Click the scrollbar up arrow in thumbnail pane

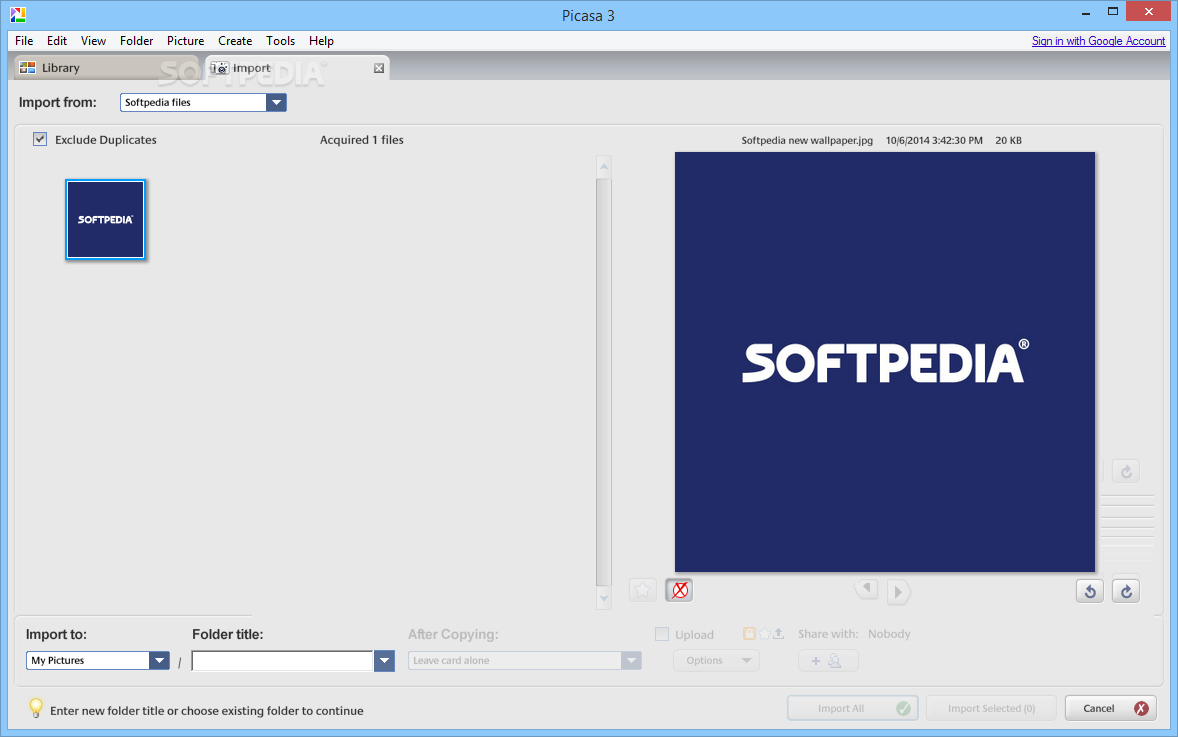point(603,167)
